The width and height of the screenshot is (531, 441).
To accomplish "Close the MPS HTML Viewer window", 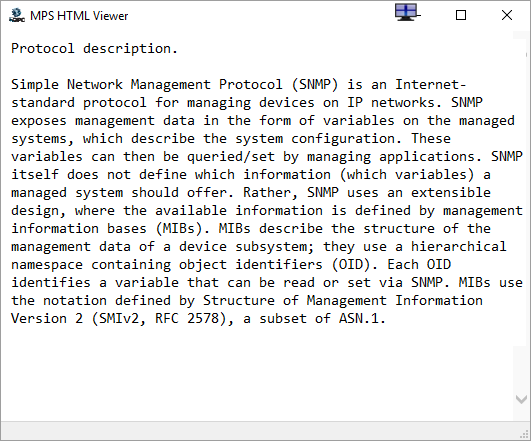I will click(507, 15).
